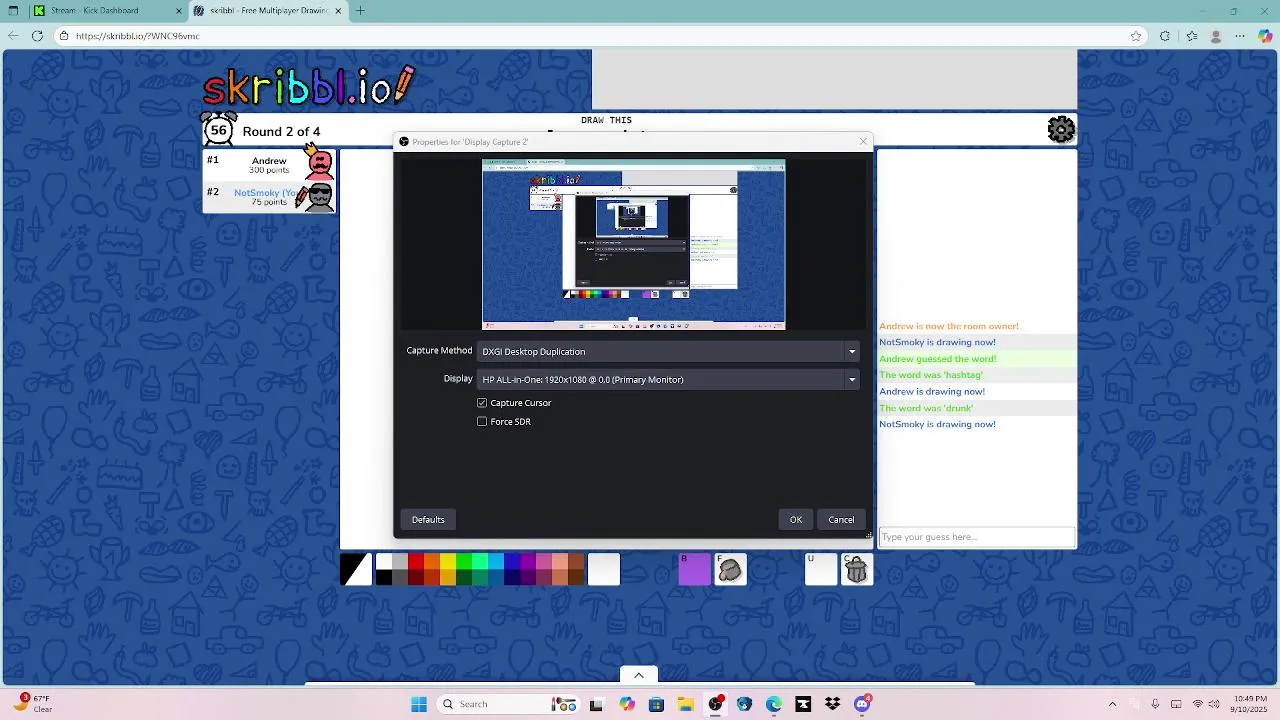Open OBS Studio from the taskbar
Screen dimensions: 1280x720
pyautogui.click(x=715, y=704)
